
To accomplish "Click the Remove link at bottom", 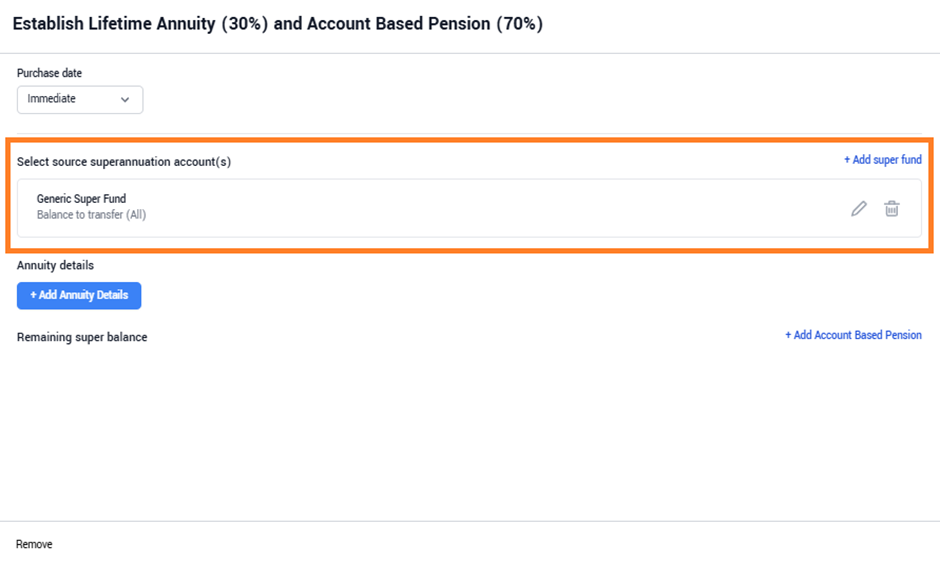I will (34, 544).
